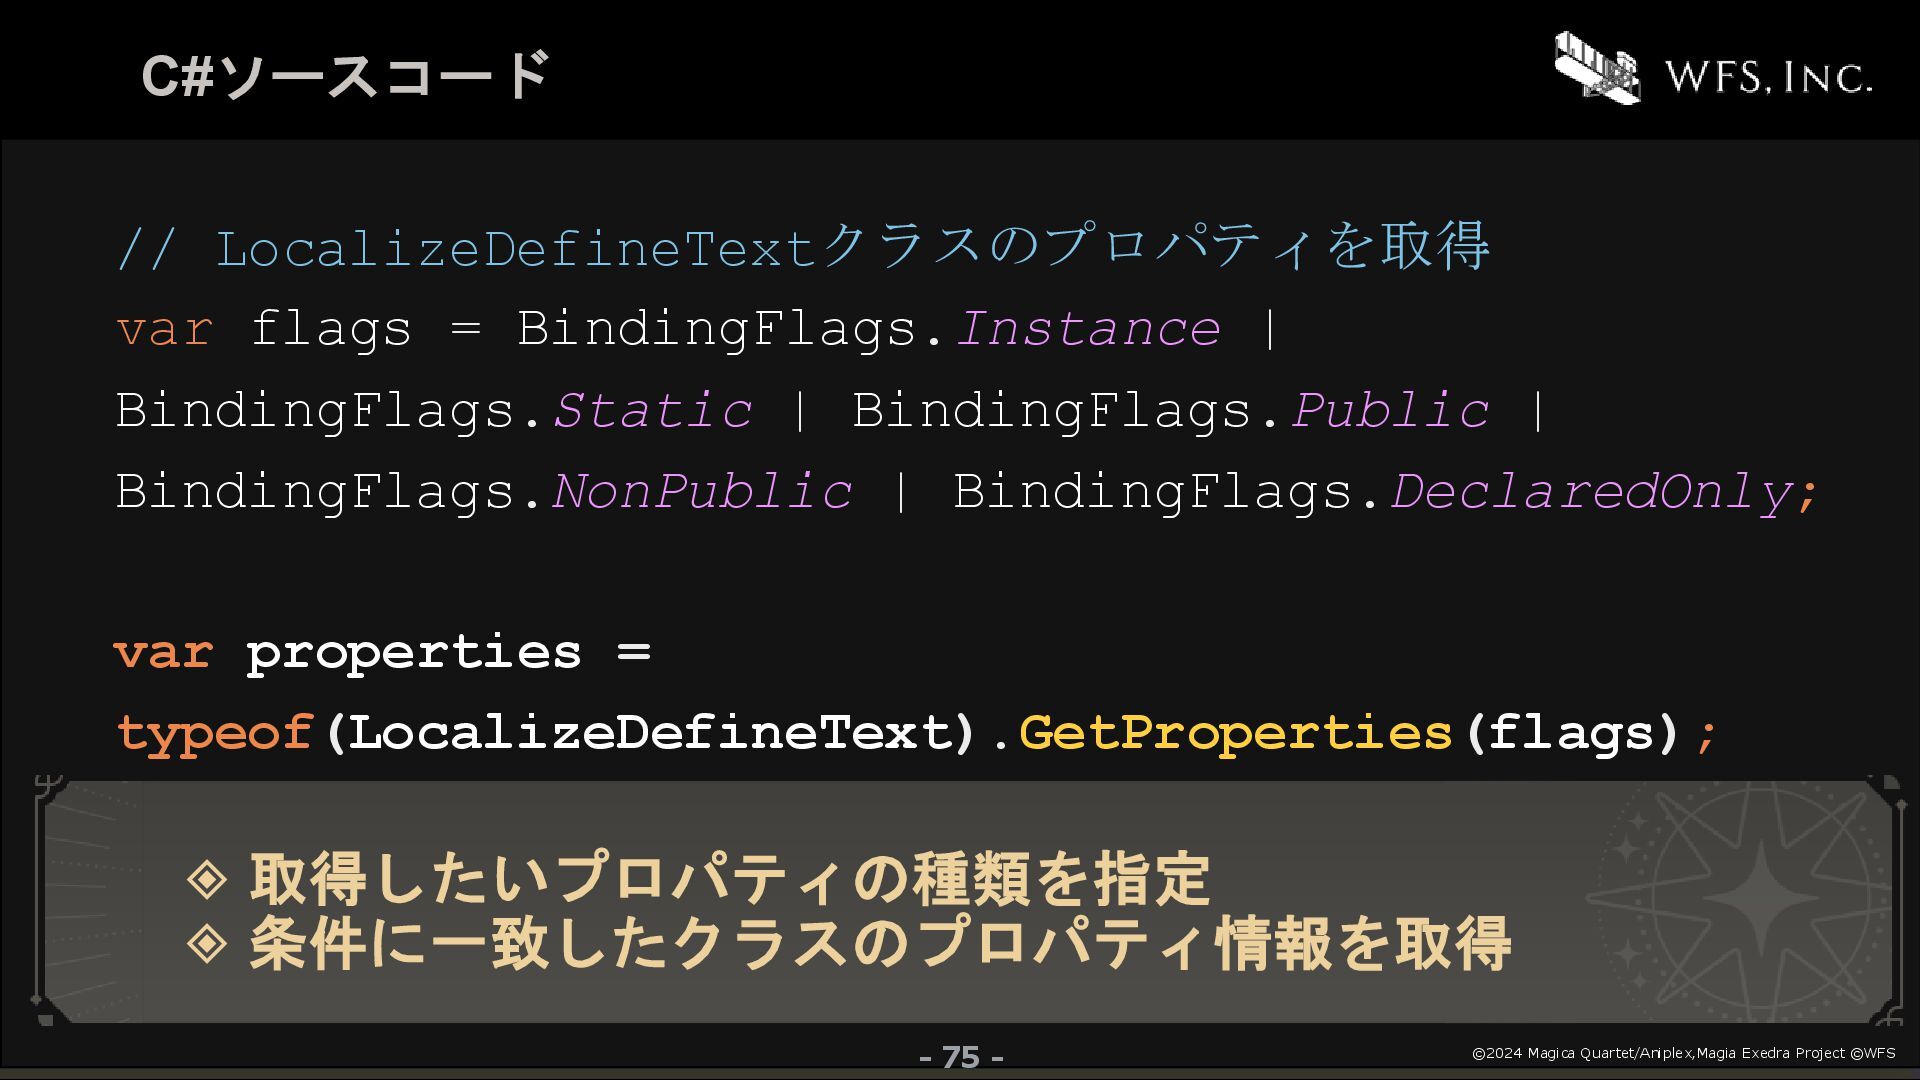The height and width of the screenshot is (1080, 1920).
Task: Click the second diamond bullet icon
Action: [x=207, y=942]
